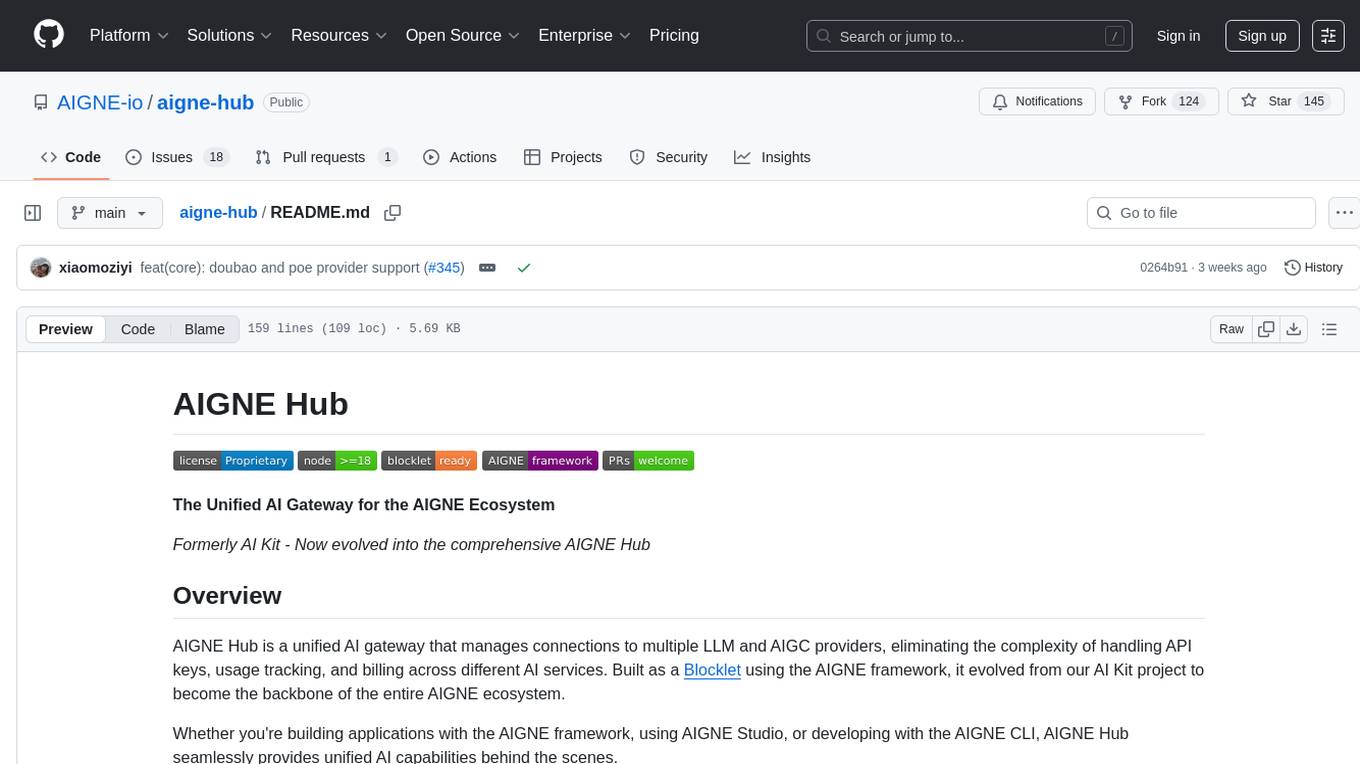Screen dimensions: 1360x764
Task: Click the PRs welcome badge
Action: (648, 461)
